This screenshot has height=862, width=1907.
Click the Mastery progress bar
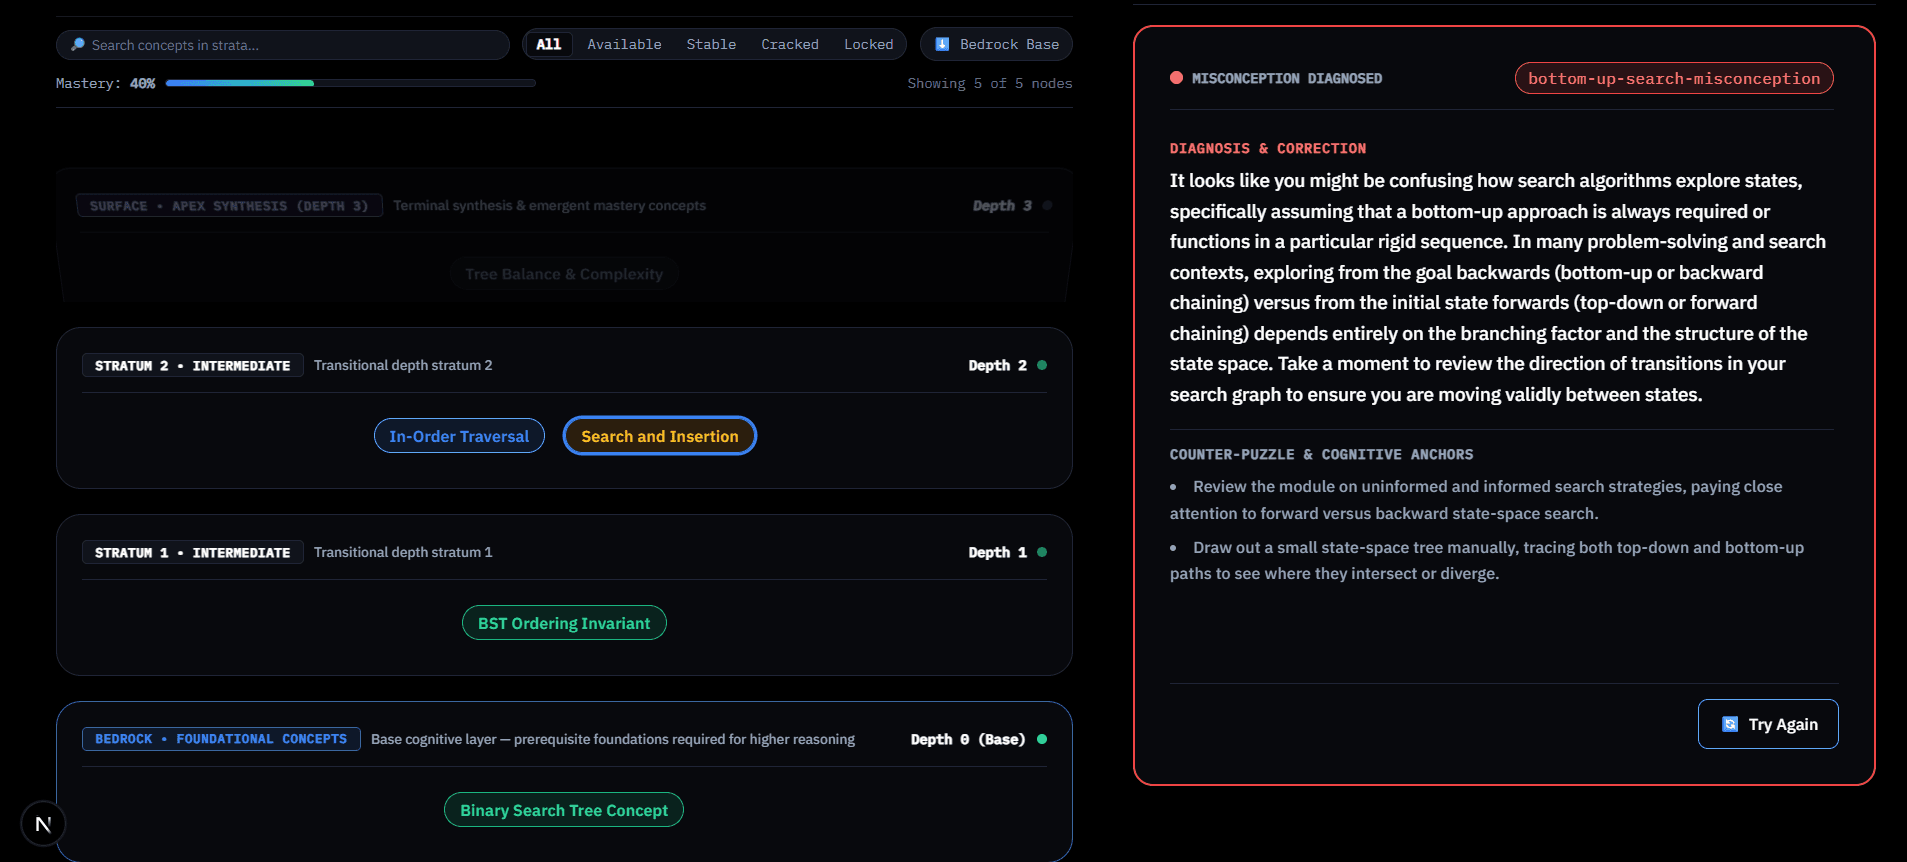coord(351,83)
